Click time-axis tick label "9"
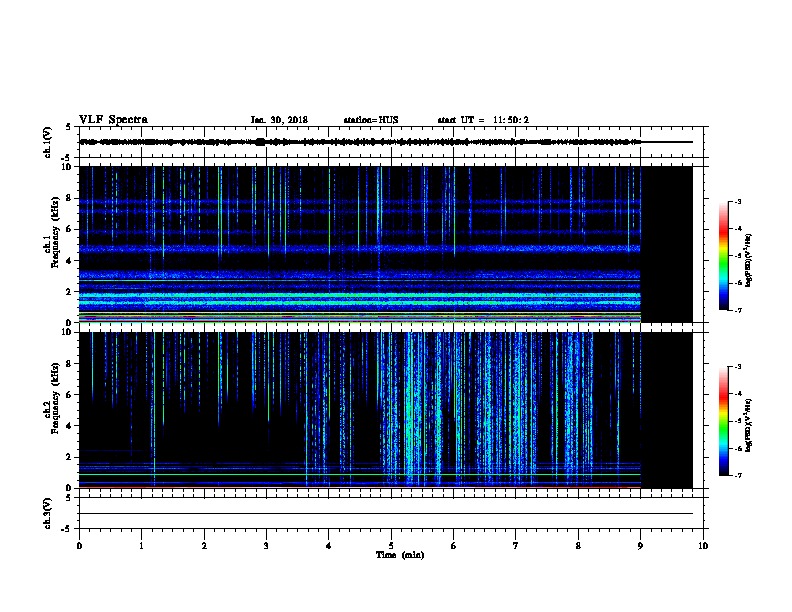 click(640, 546)
